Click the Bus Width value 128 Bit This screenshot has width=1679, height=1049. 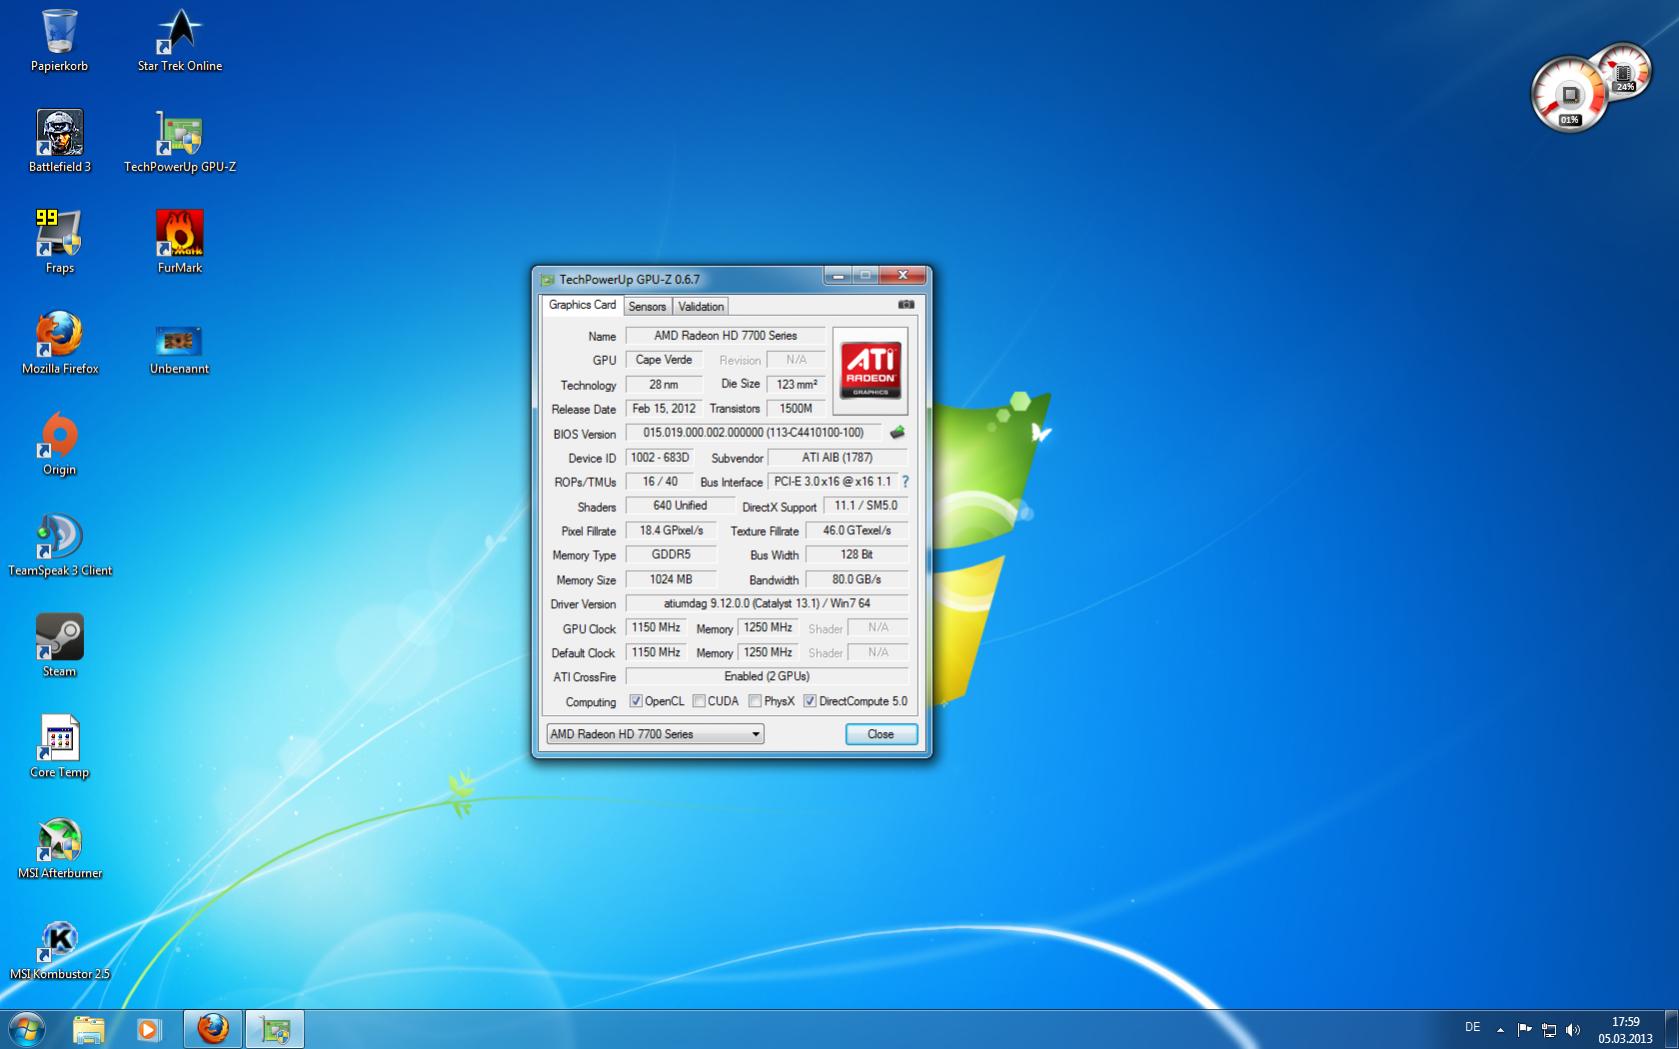(x=857, y=555)
